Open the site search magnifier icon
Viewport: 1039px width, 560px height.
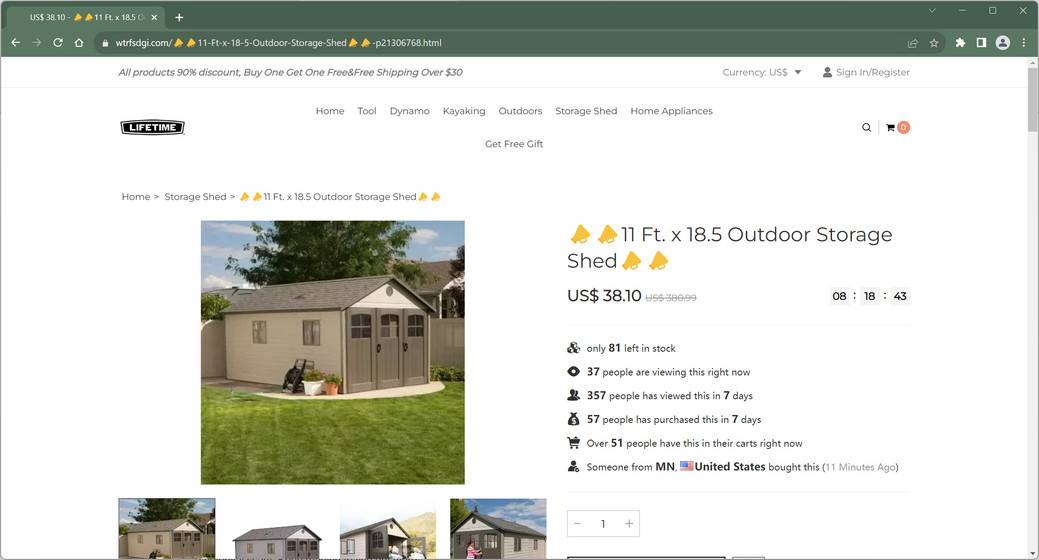[866, 127]
